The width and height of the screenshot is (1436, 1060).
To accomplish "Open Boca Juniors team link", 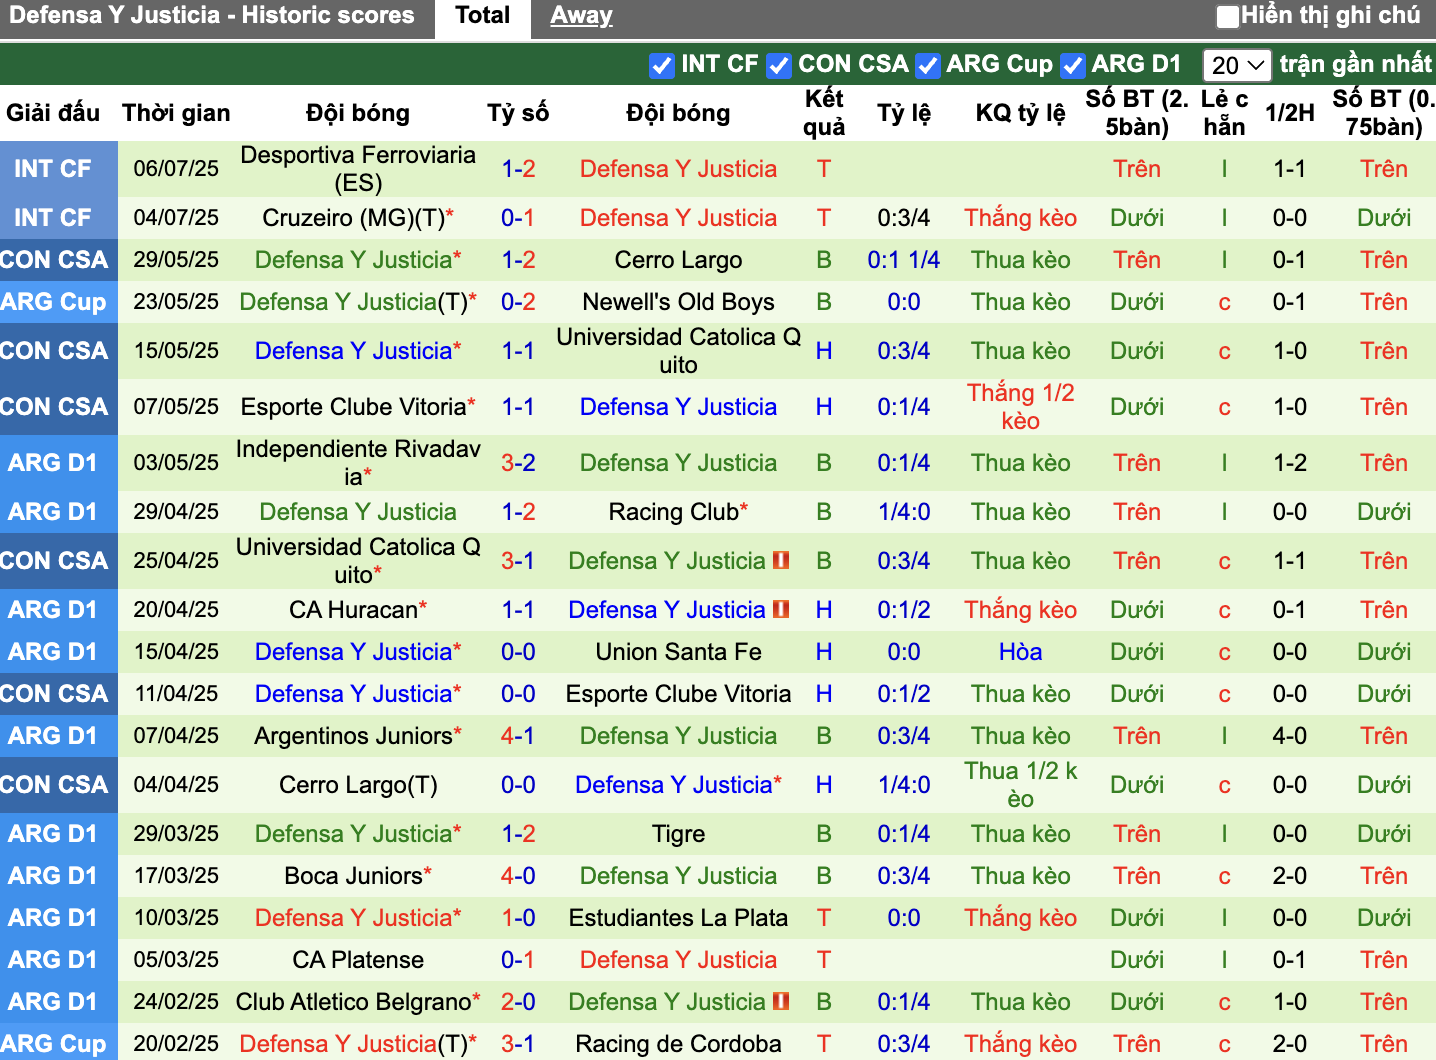I will (x=353, y=876).
